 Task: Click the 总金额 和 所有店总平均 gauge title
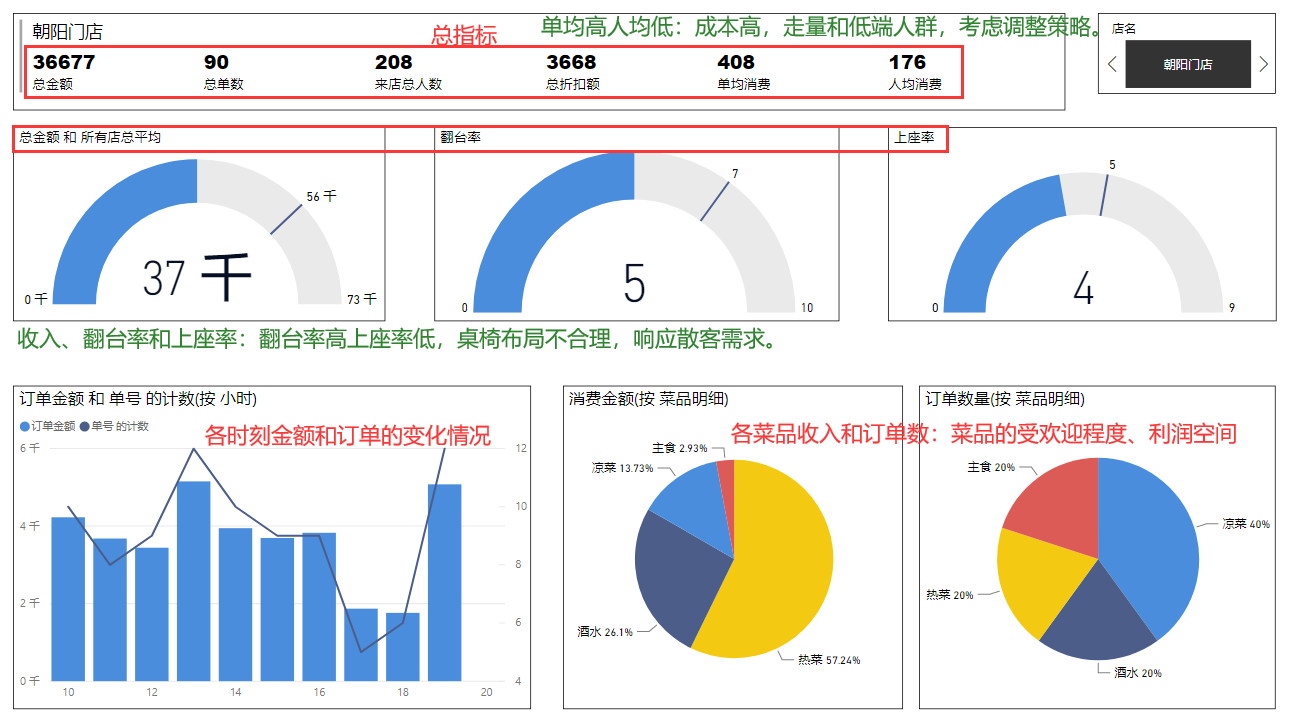tap(90, 137)
